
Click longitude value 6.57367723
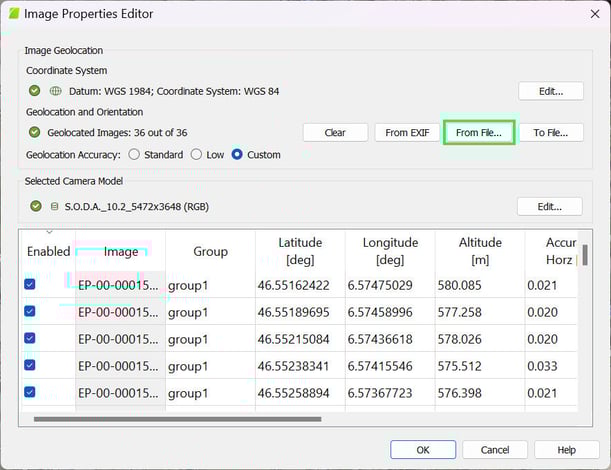(x=380, y=393)
